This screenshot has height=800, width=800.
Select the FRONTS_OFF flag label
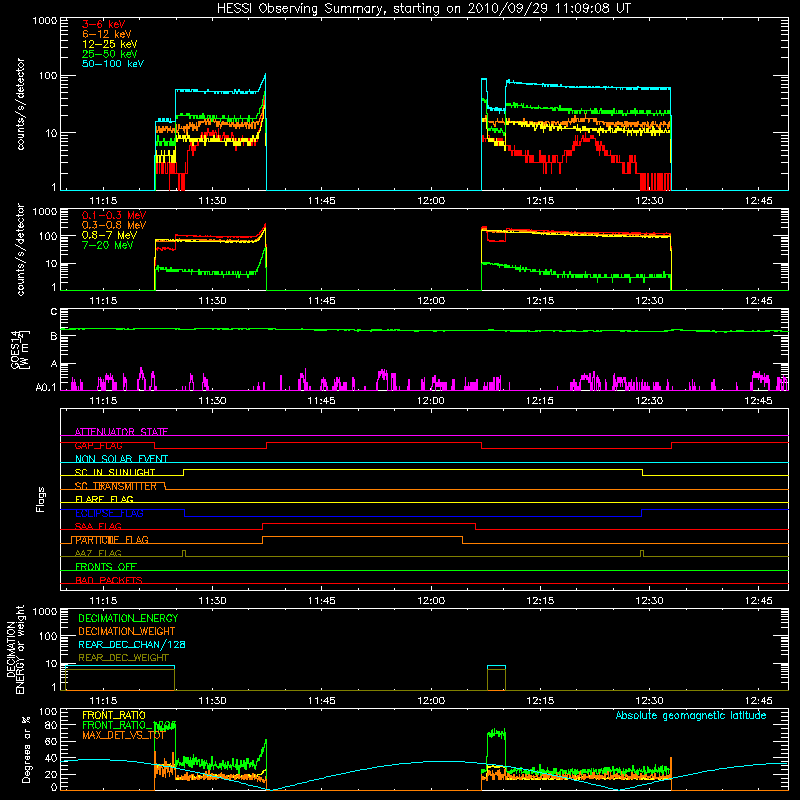[106, 567]
